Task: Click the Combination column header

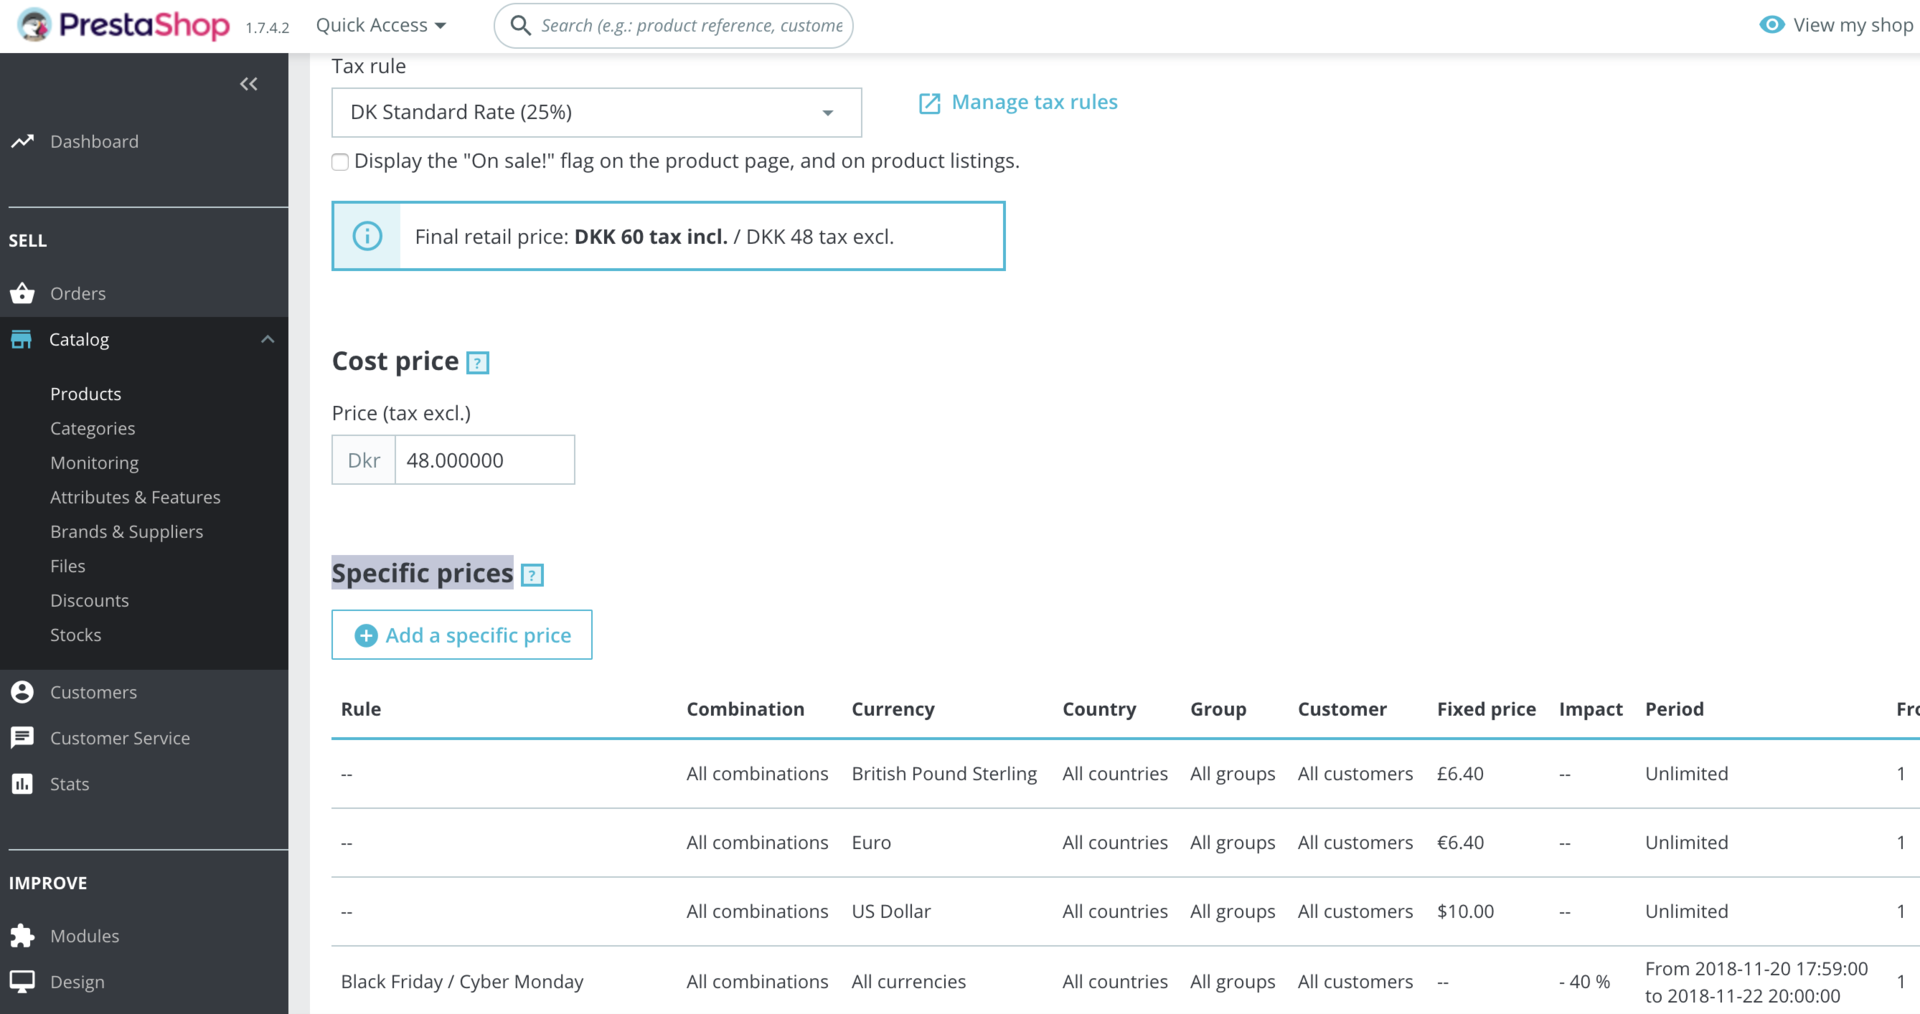Action: (746, 709)
